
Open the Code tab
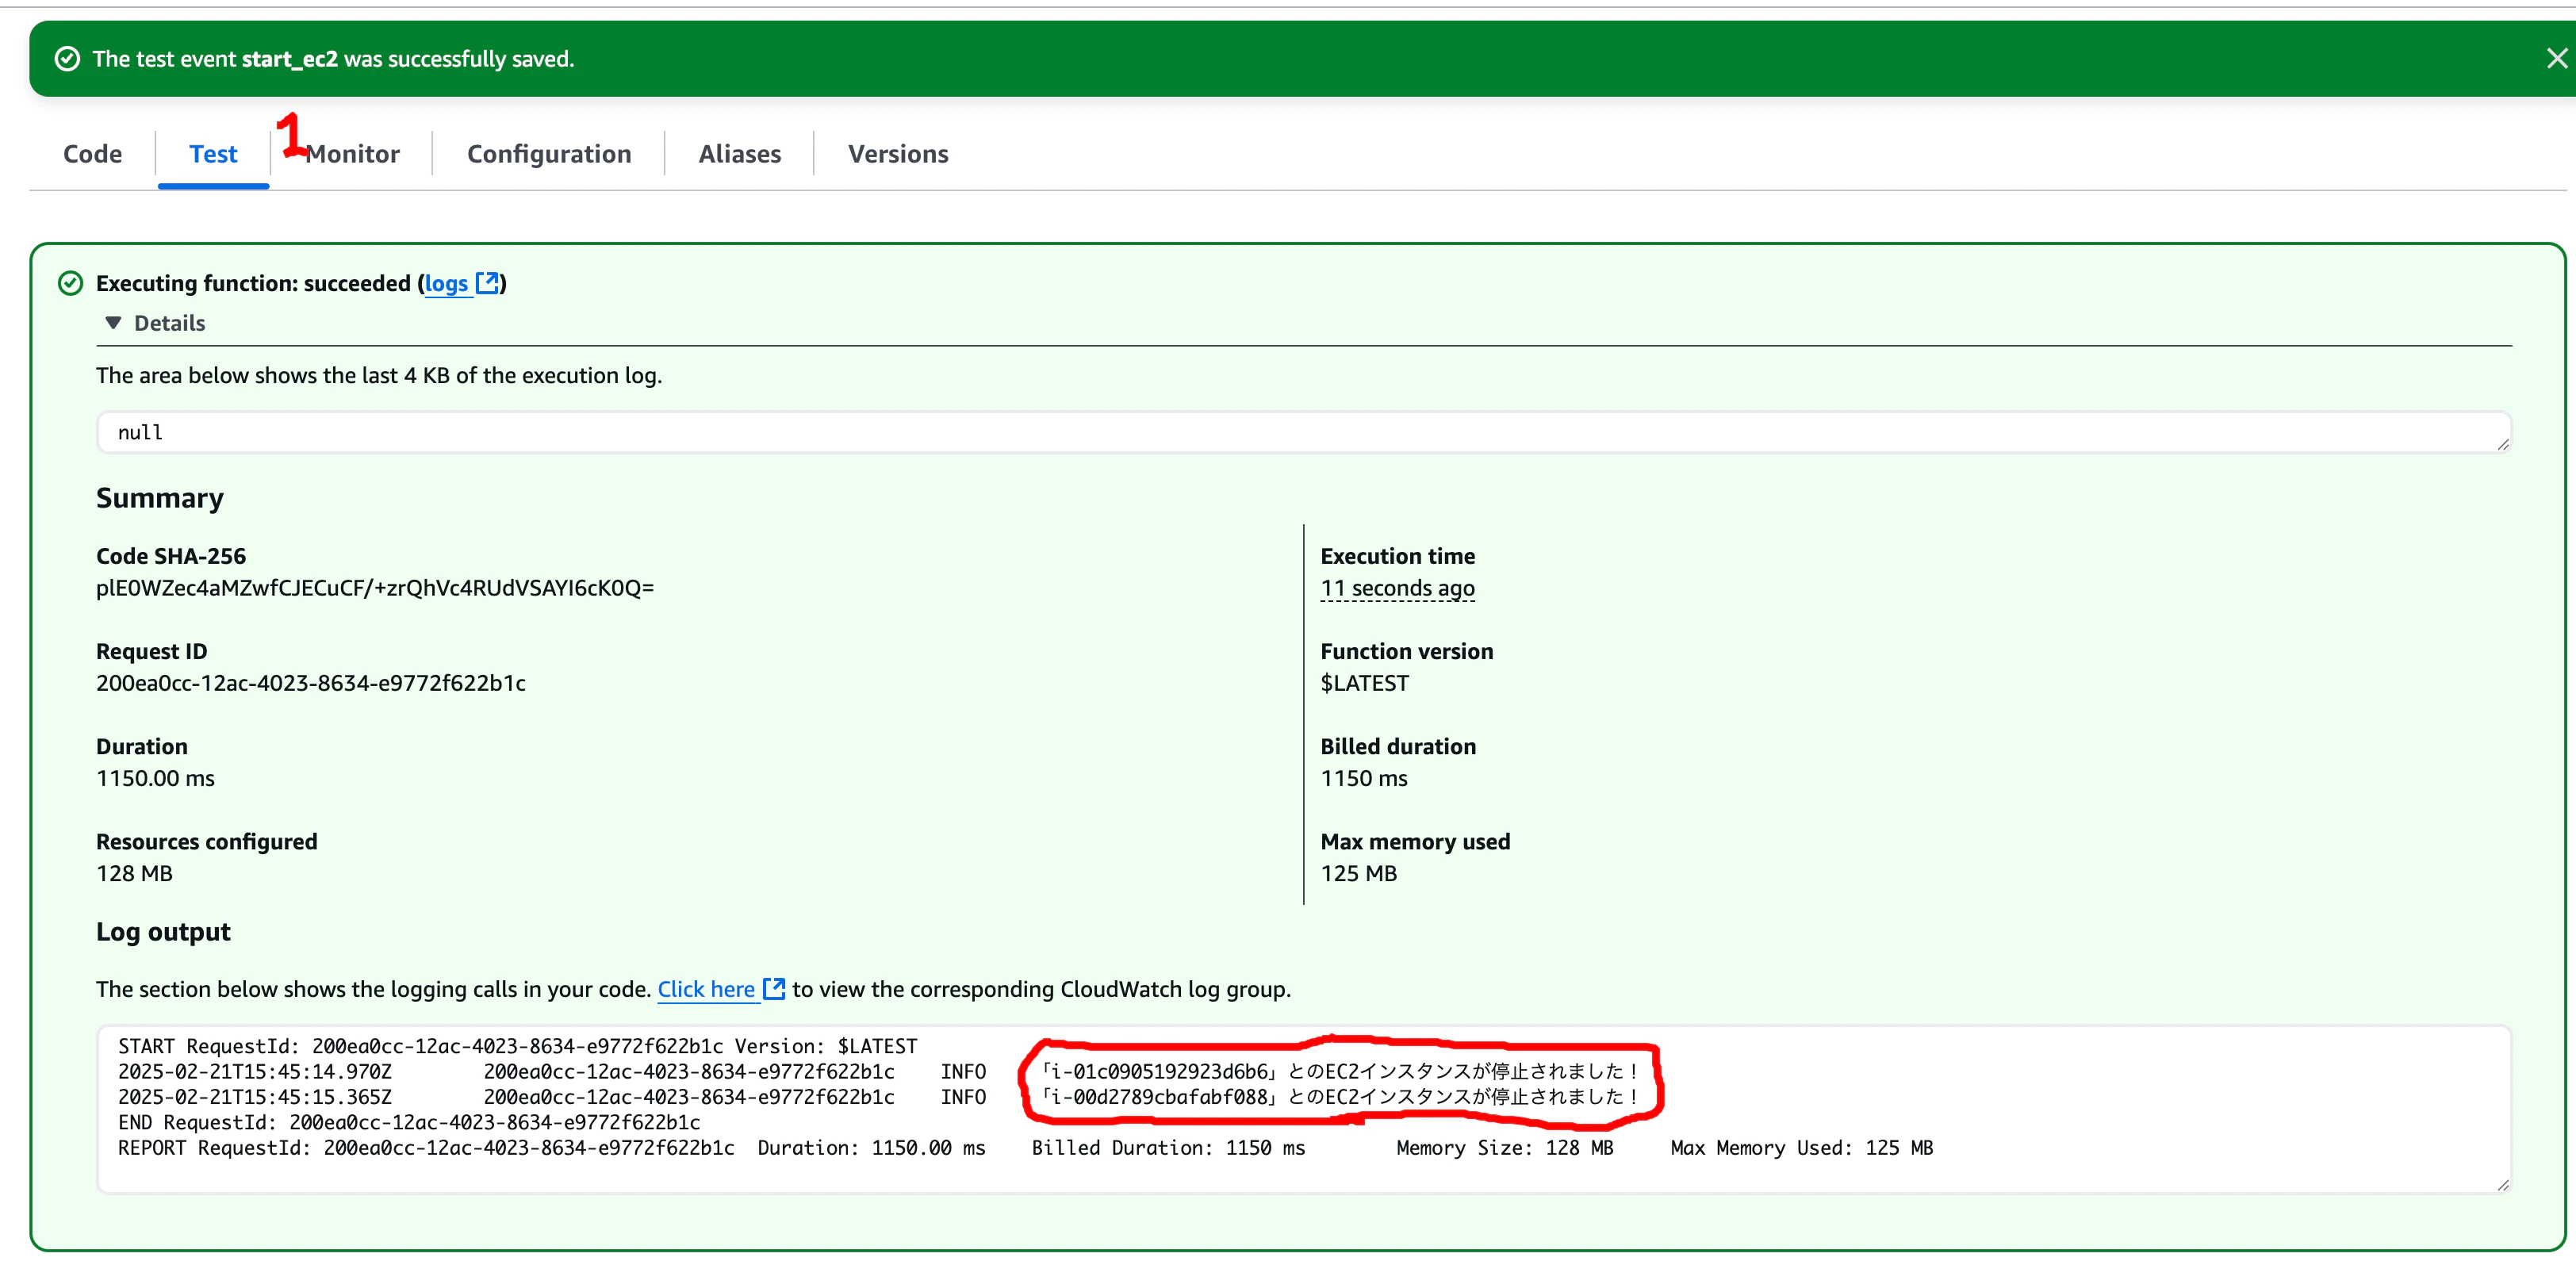point(92,154)
